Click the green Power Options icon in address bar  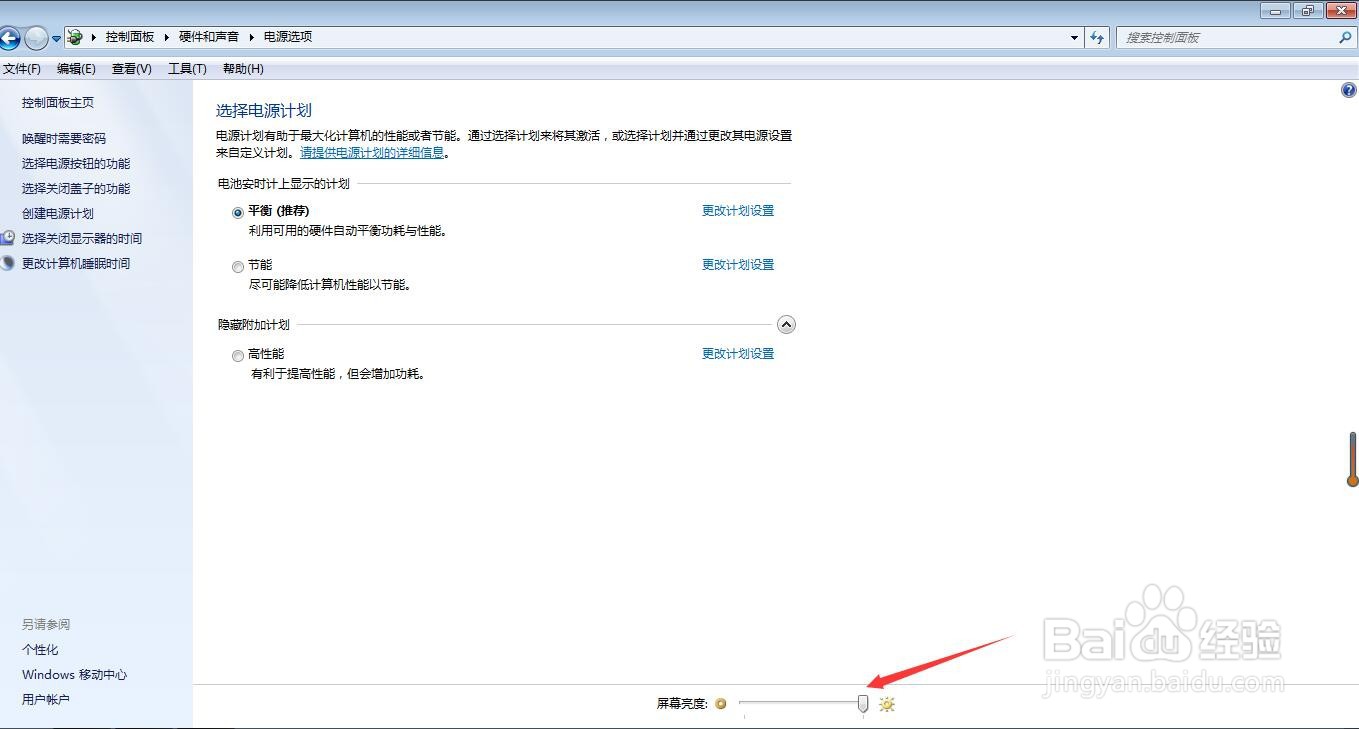pos(76,36)
